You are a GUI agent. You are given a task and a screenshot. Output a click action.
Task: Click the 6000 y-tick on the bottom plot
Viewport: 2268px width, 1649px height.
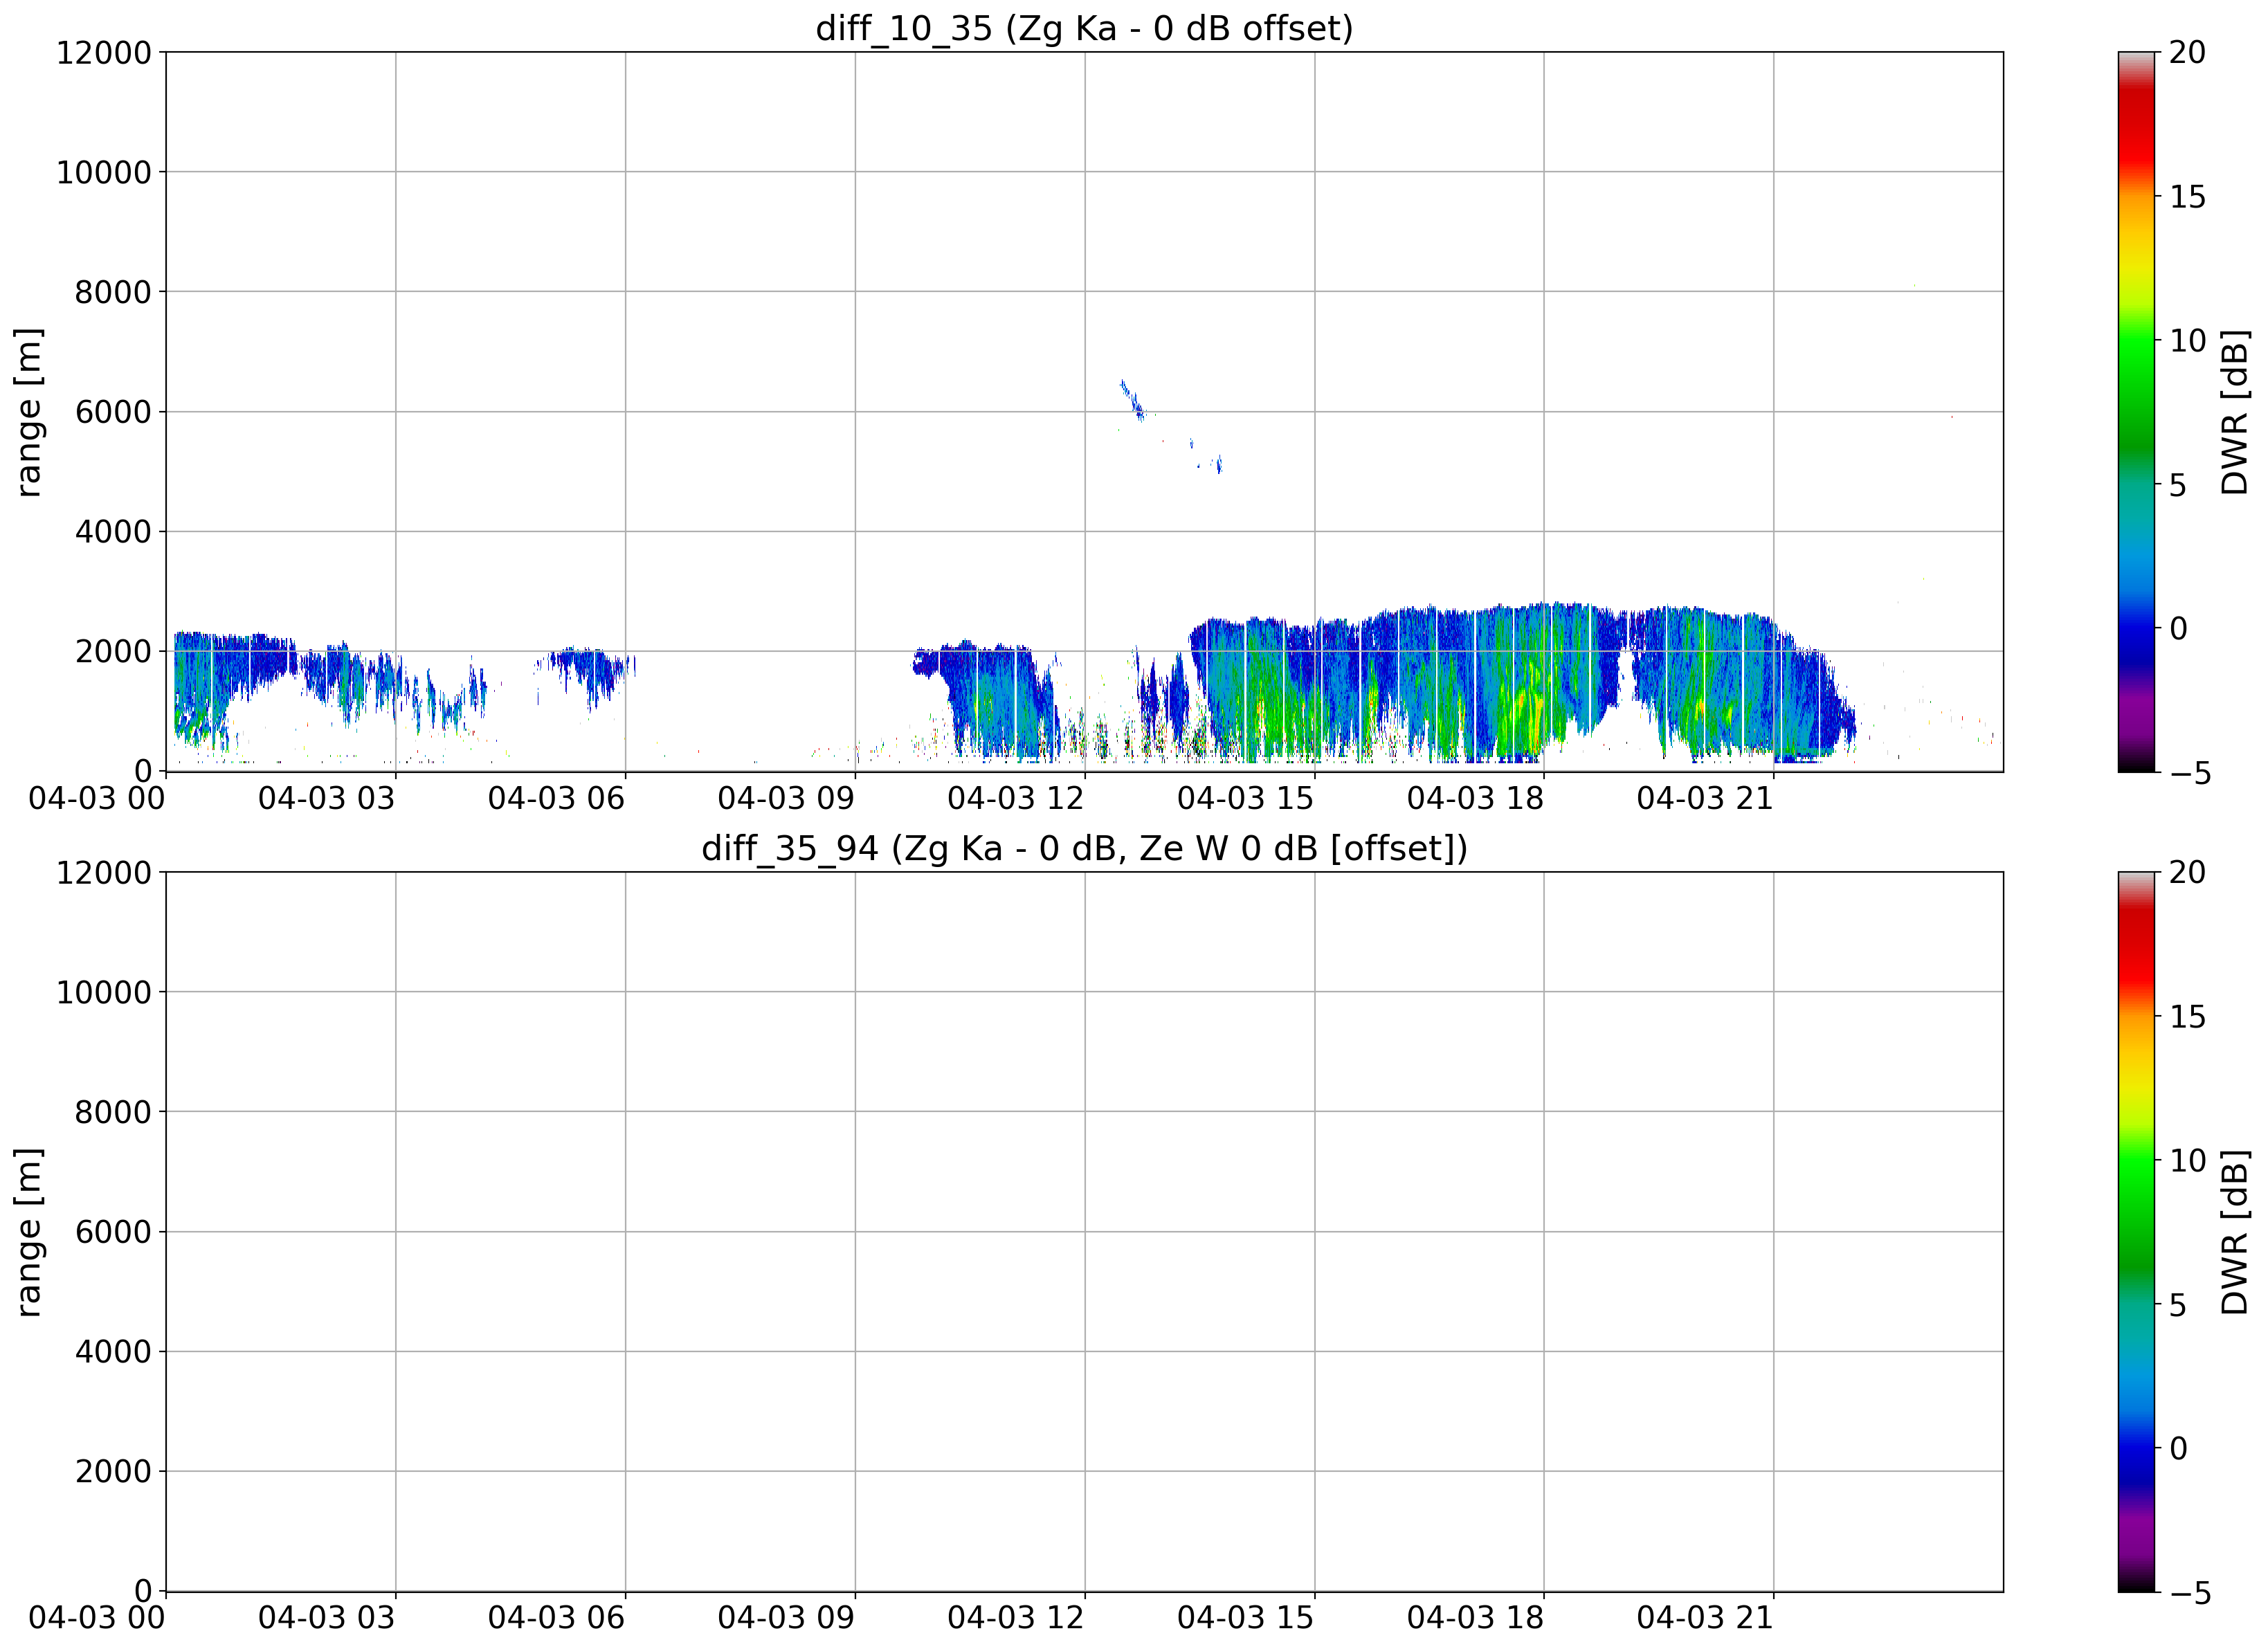click(113, 1232)
